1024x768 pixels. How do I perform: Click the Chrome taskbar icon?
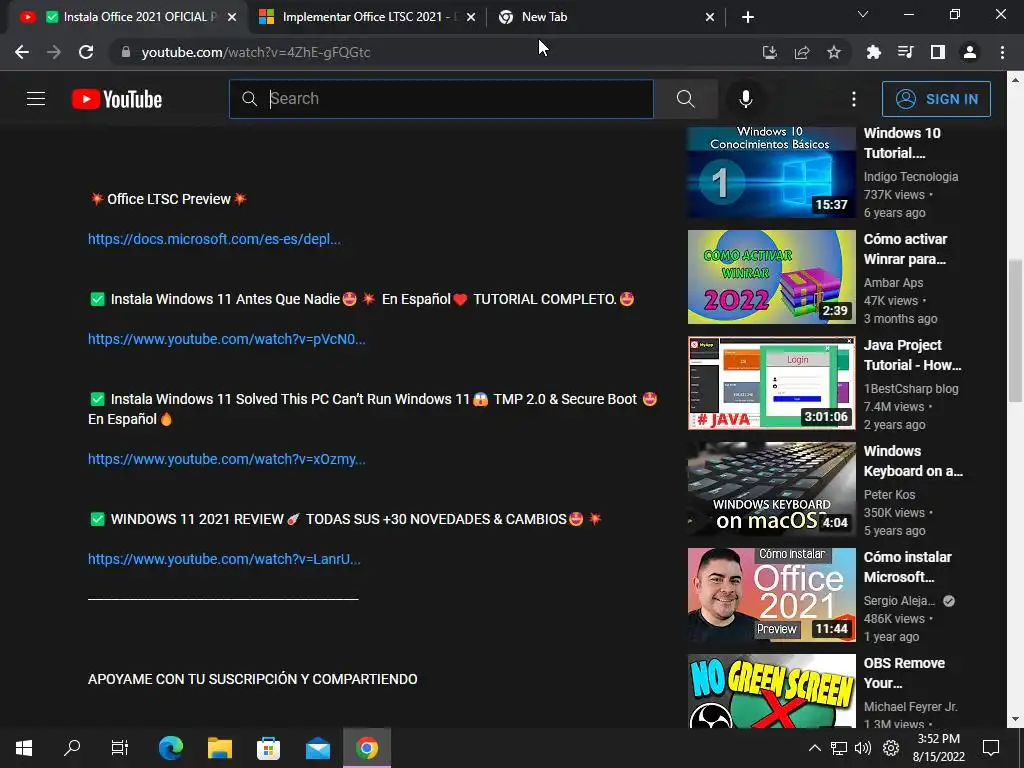click(x=367, y=748)
